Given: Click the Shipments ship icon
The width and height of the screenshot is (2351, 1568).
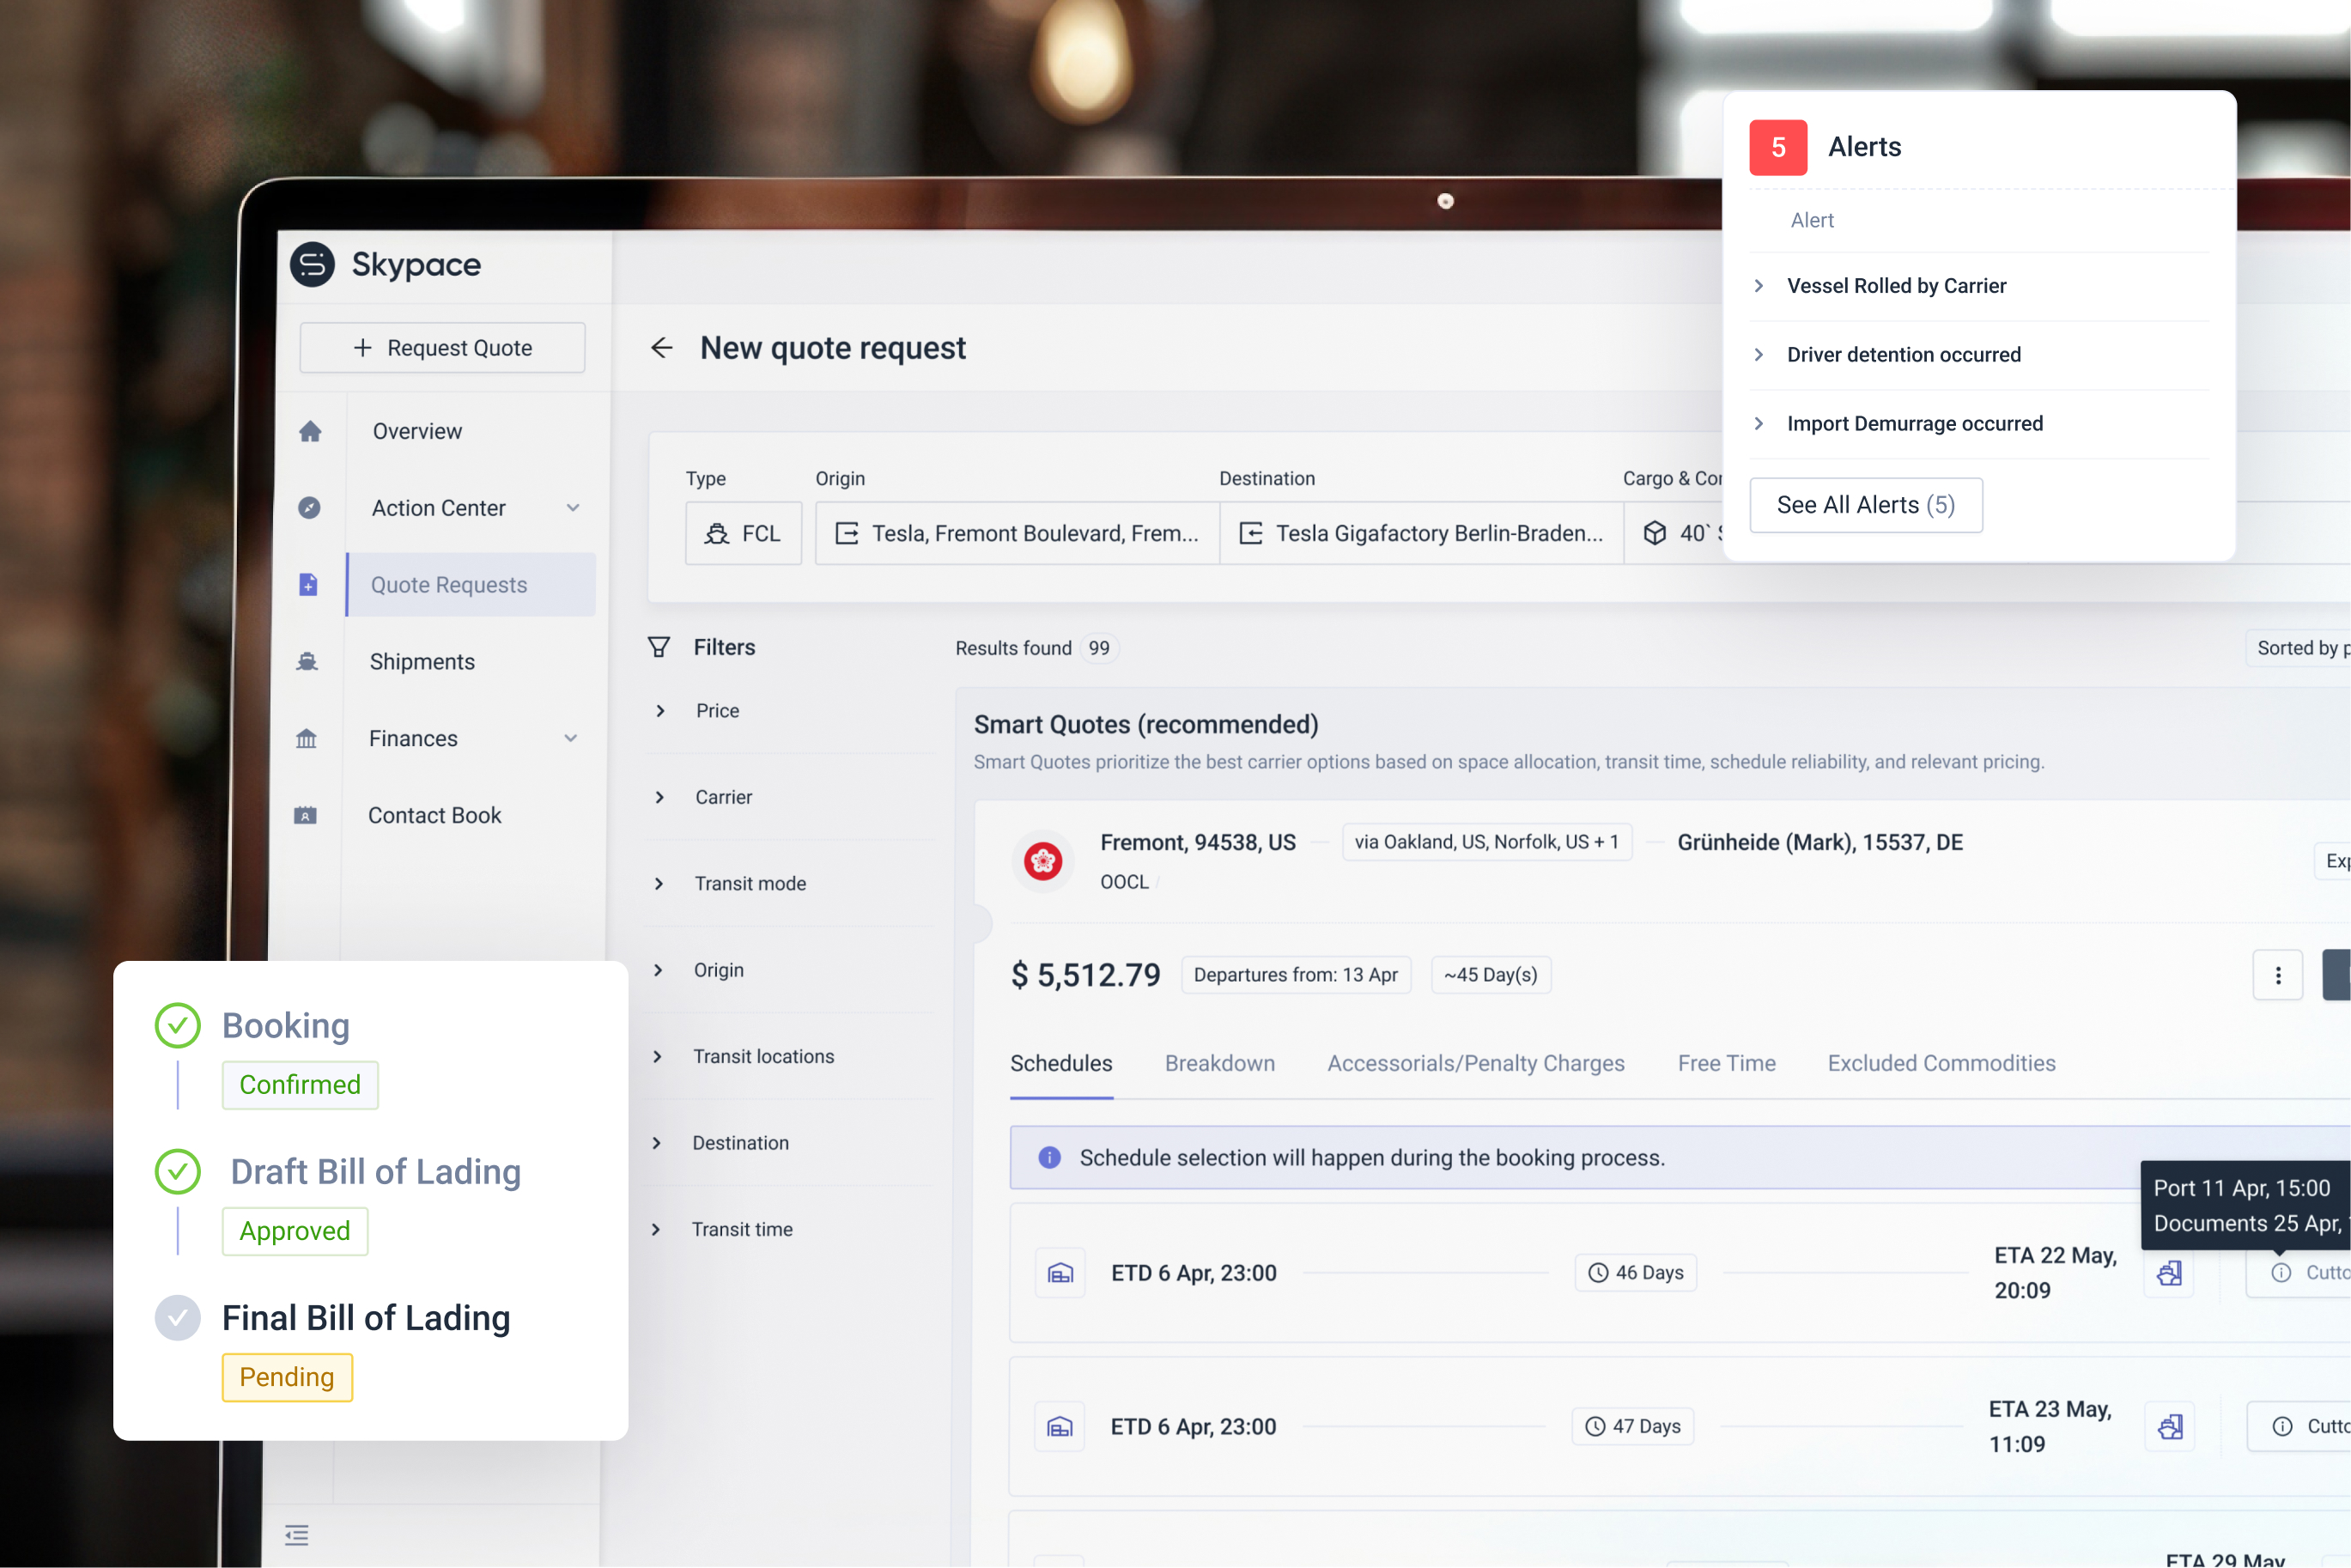Looking at the screenshot, I should pos(307,661).
